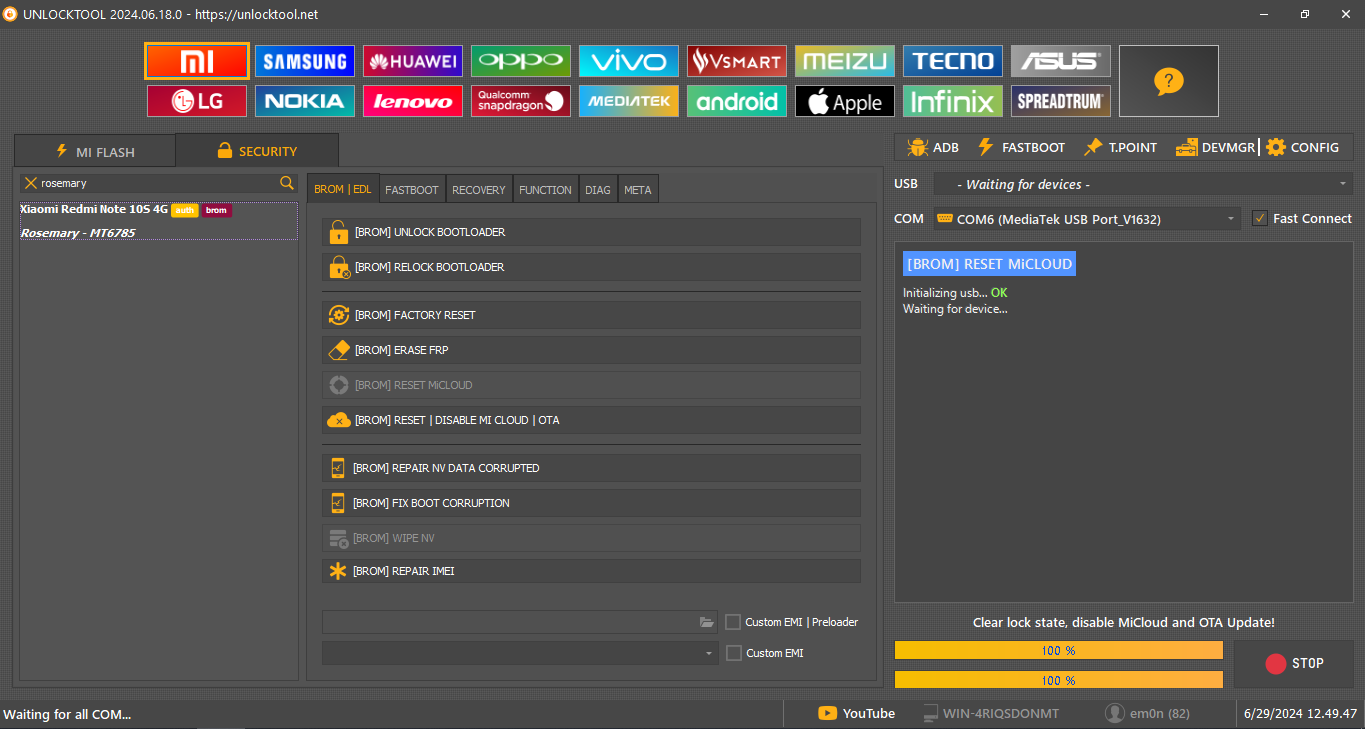1365x729 pixels.
Task: Select the Mi (Xiaomi) brand icon
Action: (197, 61)
